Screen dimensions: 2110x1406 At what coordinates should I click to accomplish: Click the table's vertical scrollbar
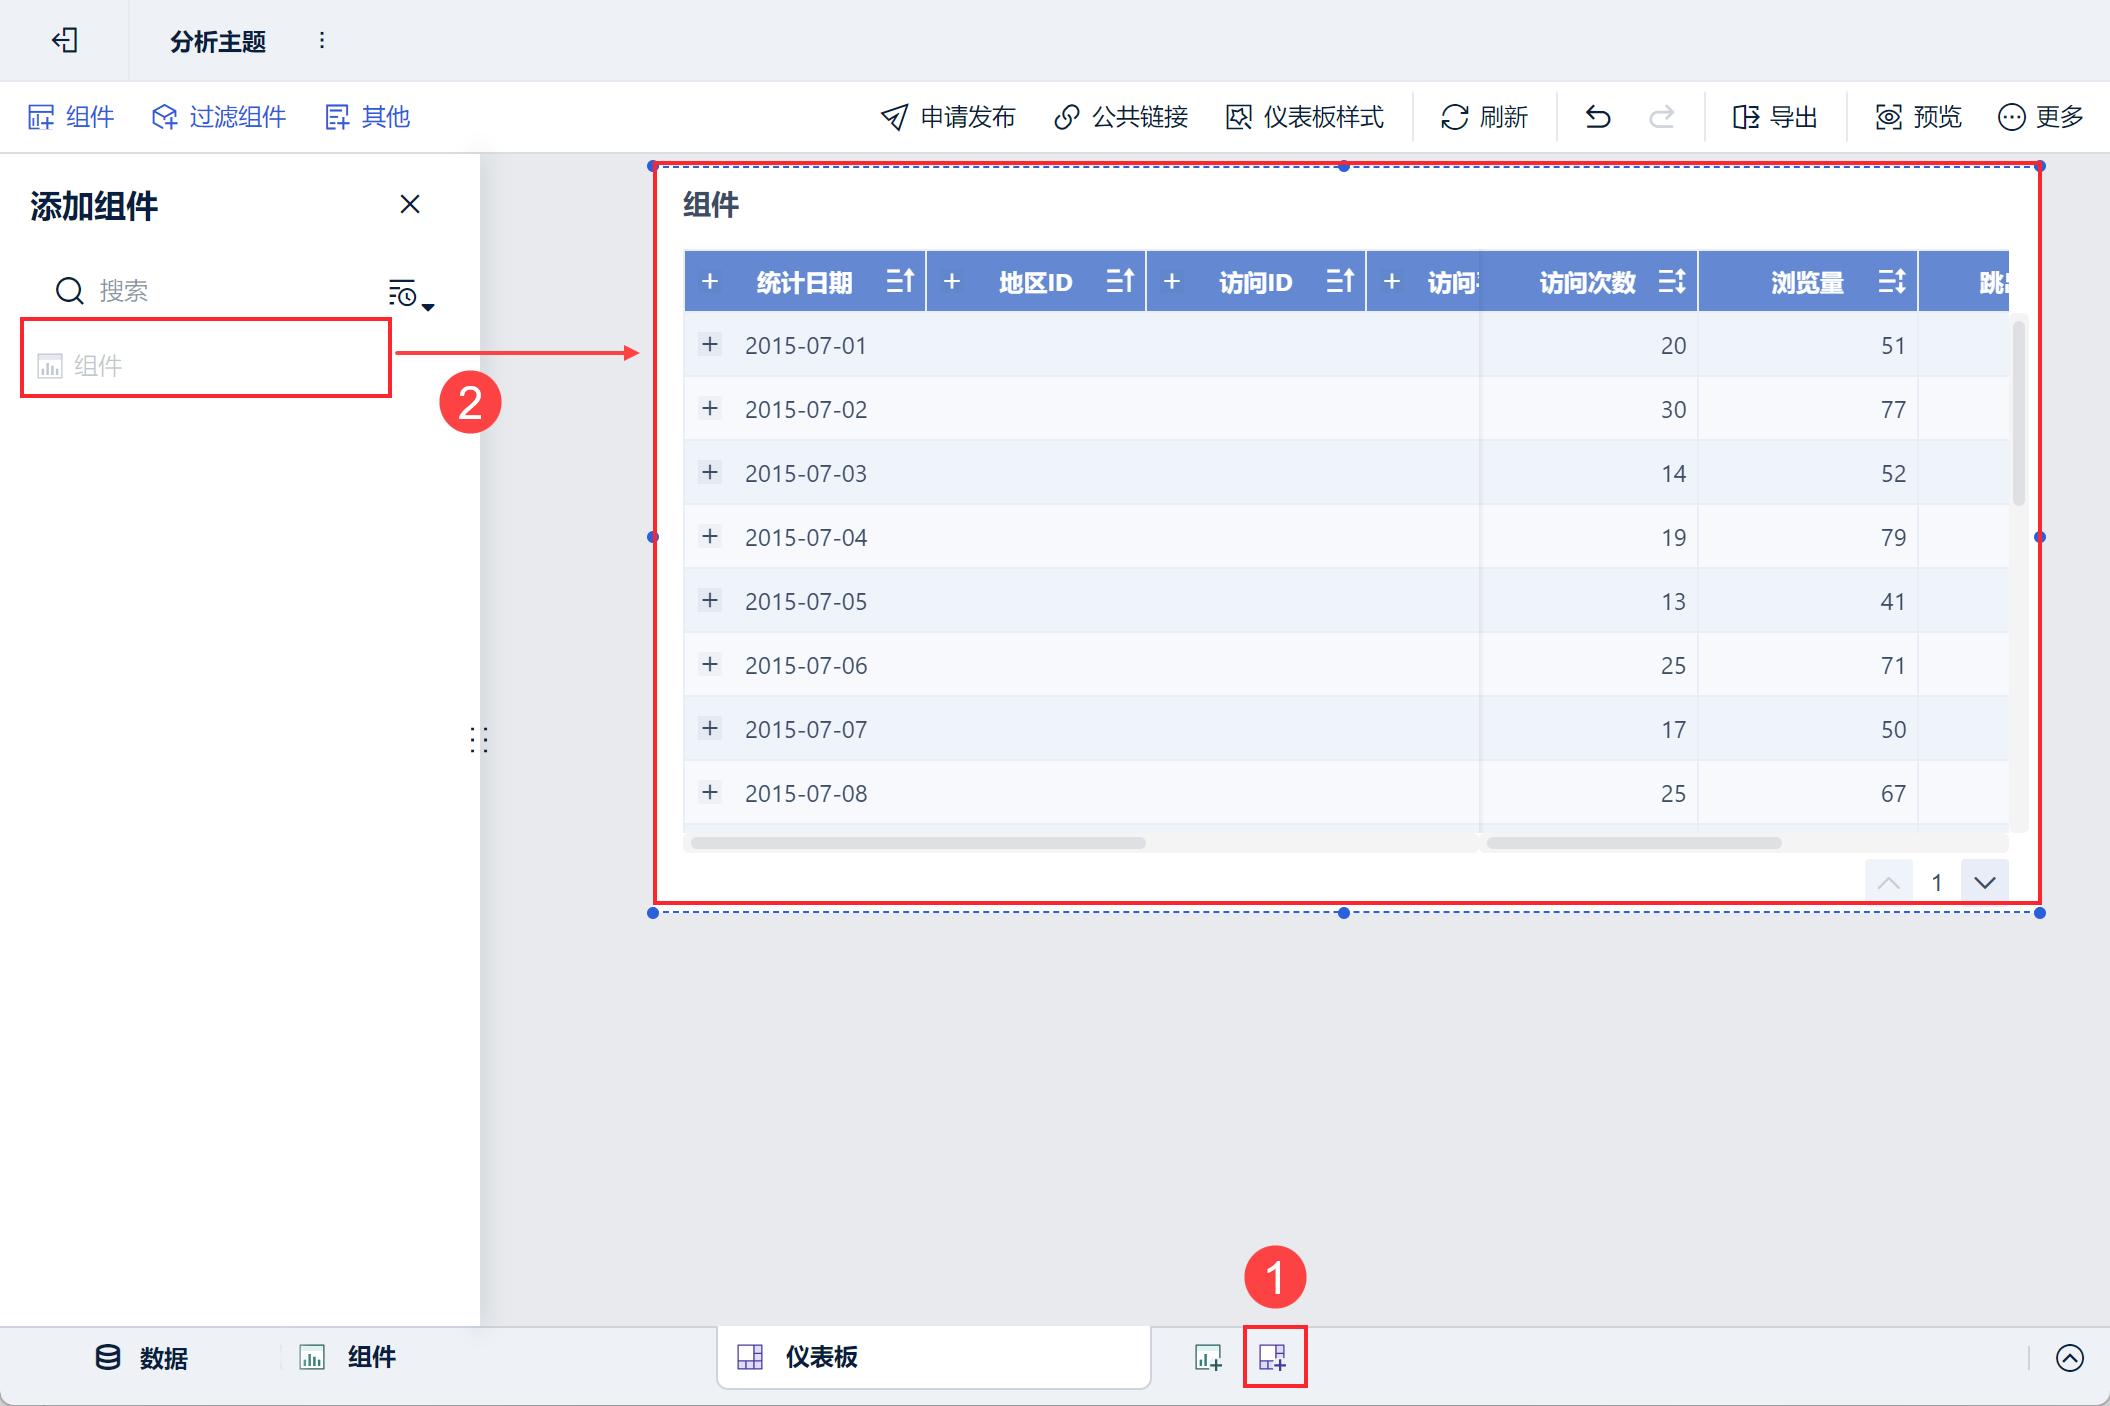2019,412
